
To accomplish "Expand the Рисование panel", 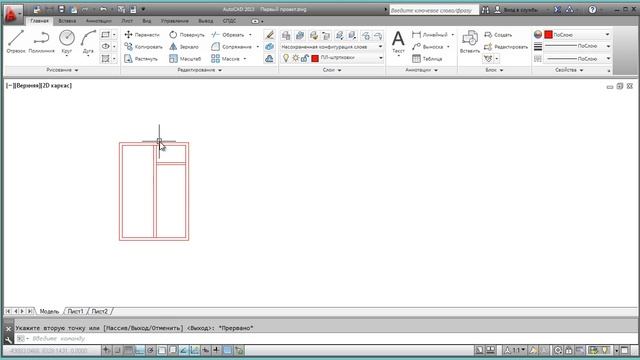I will (62, 70).
